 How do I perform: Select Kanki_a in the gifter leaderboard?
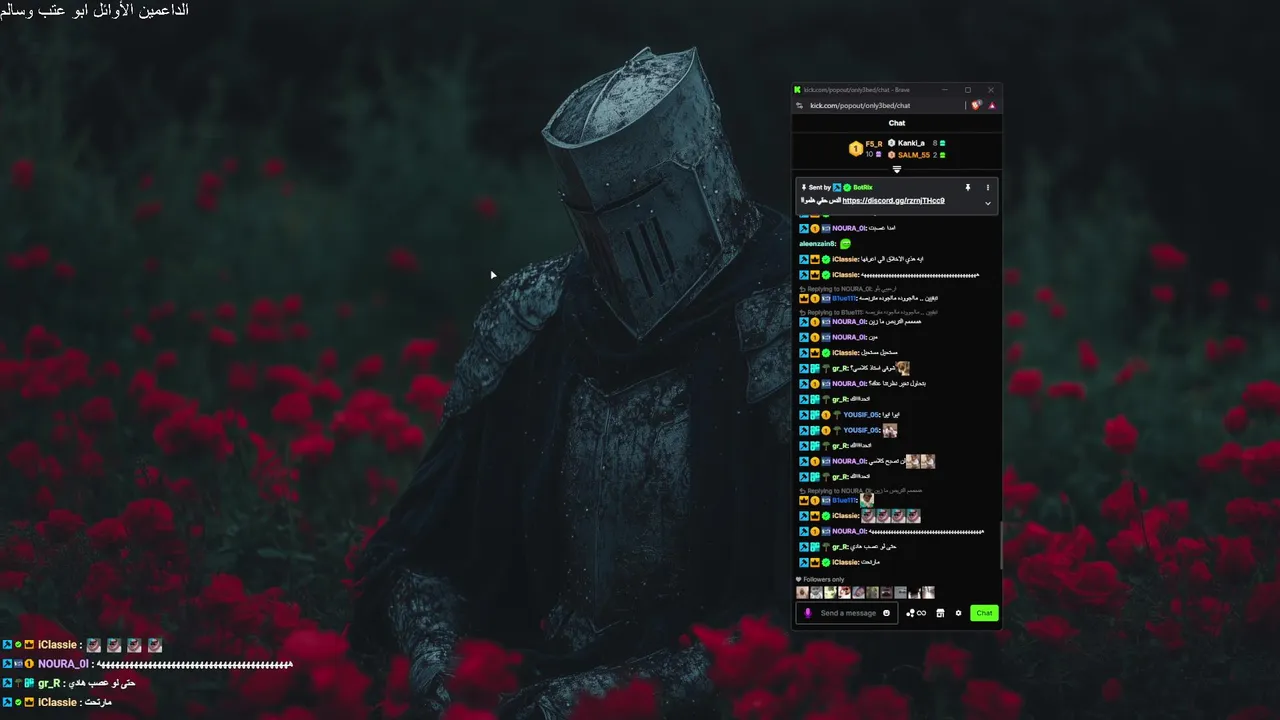(911, 143)
